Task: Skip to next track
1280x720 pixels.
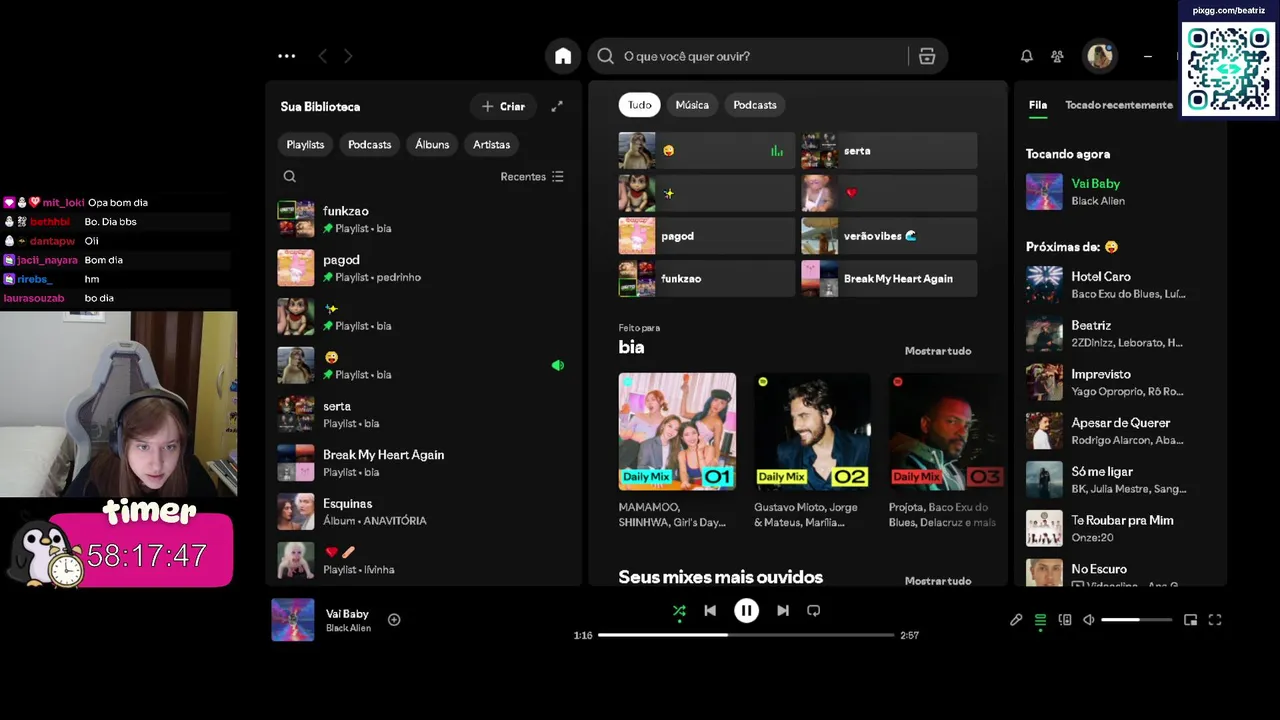Action: click(783, 610)
